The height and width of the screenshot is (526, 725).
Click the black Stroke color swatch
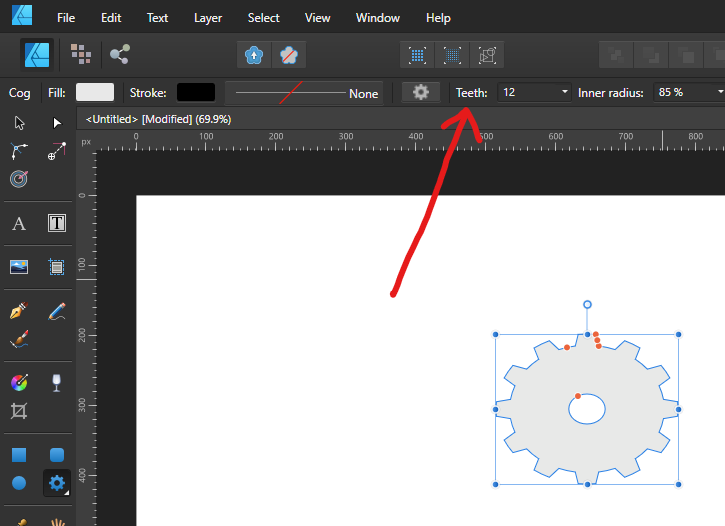pyautogui.click(x=196, y=92)
